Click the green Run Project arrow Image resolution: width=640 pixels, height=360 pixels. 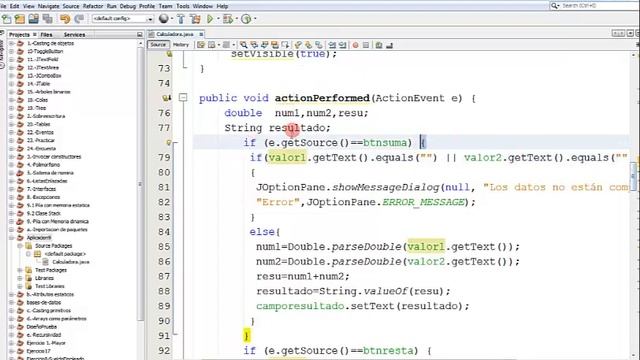210,19
